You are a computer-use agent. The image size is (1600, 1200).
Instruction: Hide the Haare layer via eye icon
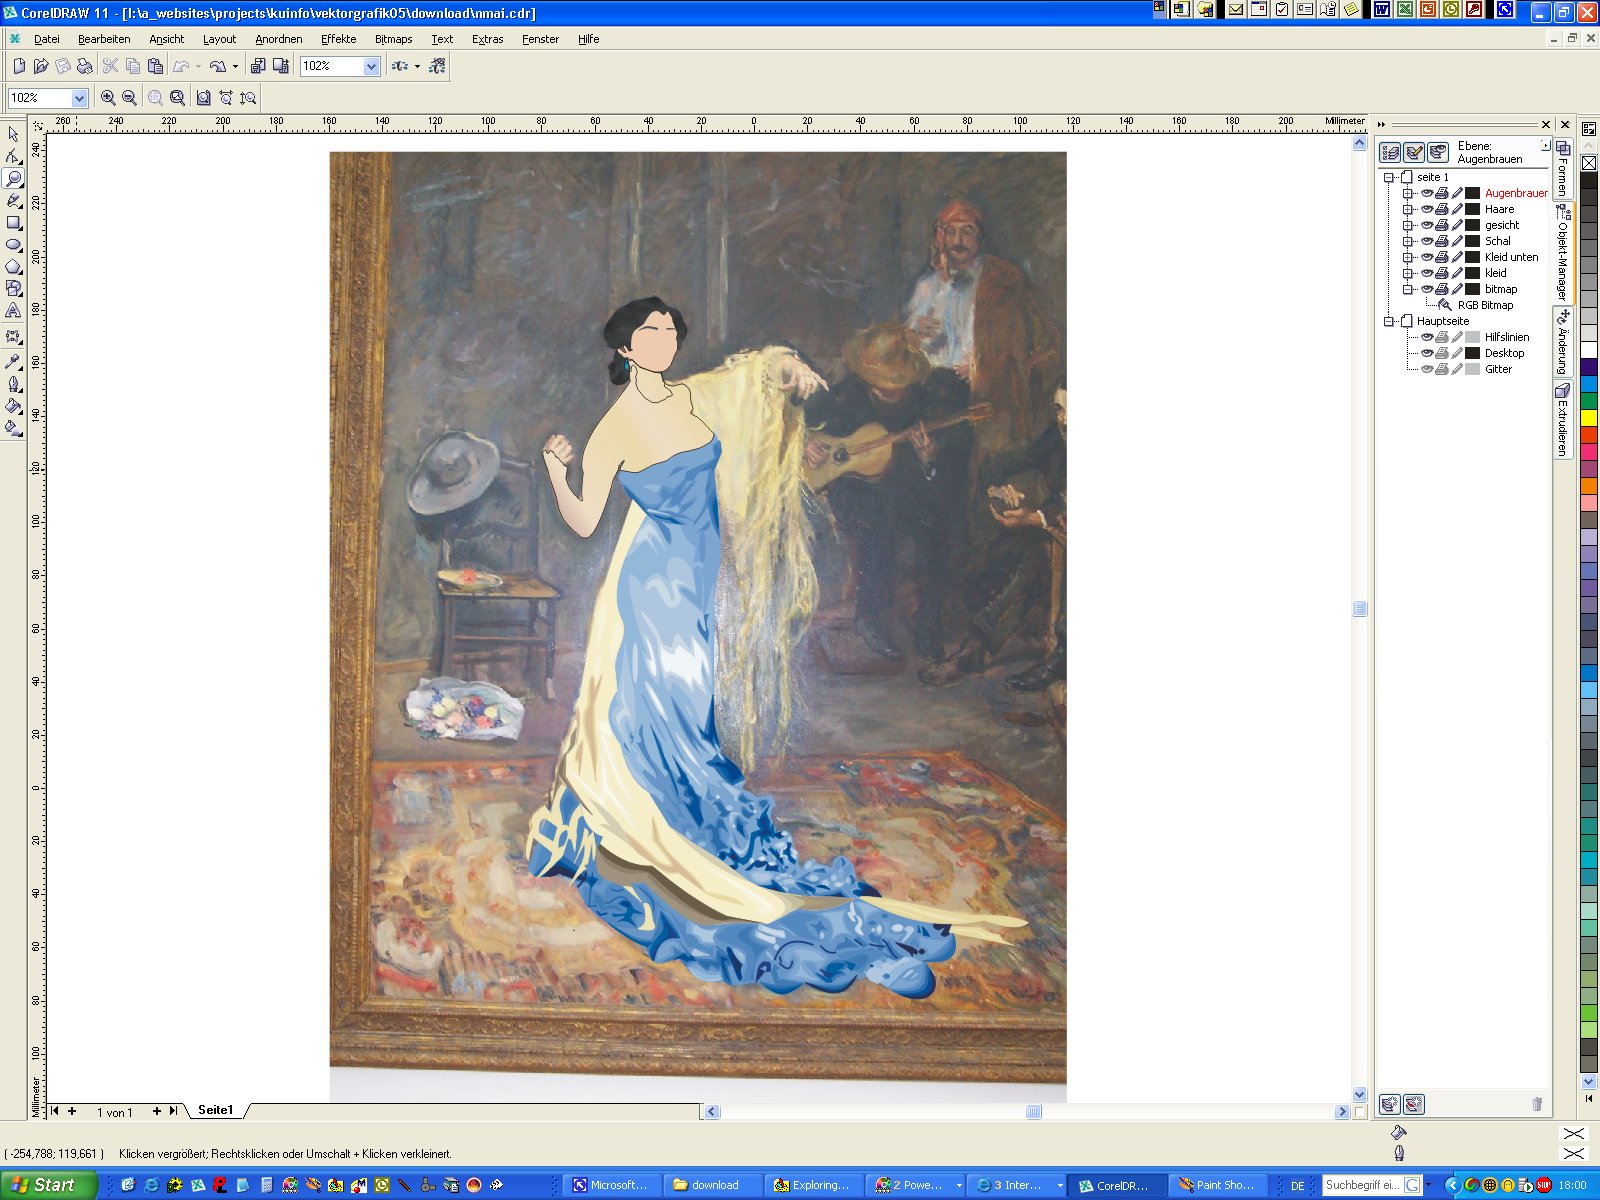click(1427, 209)
